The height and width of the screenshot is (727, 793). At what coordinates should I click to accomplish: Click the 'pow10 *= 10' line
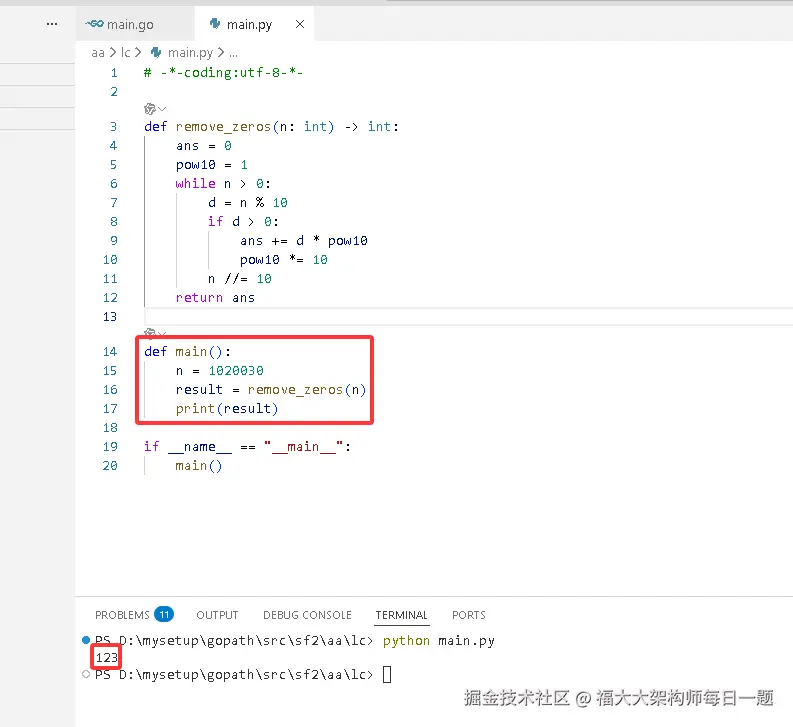pos(284,260)
